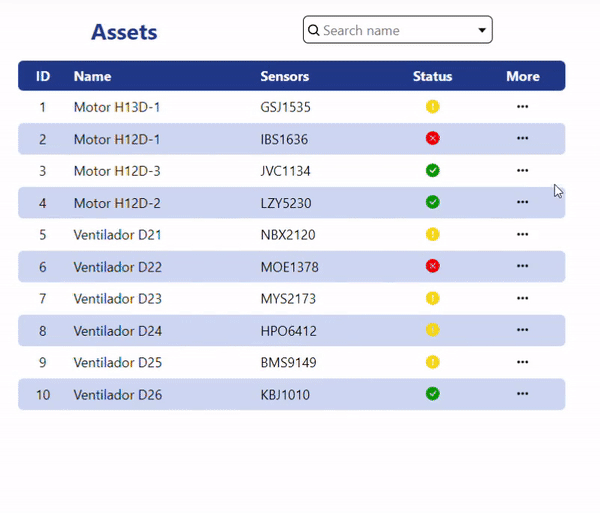Click sensor JVC1134
Viewport: 600px width, 513px height.
285,171
